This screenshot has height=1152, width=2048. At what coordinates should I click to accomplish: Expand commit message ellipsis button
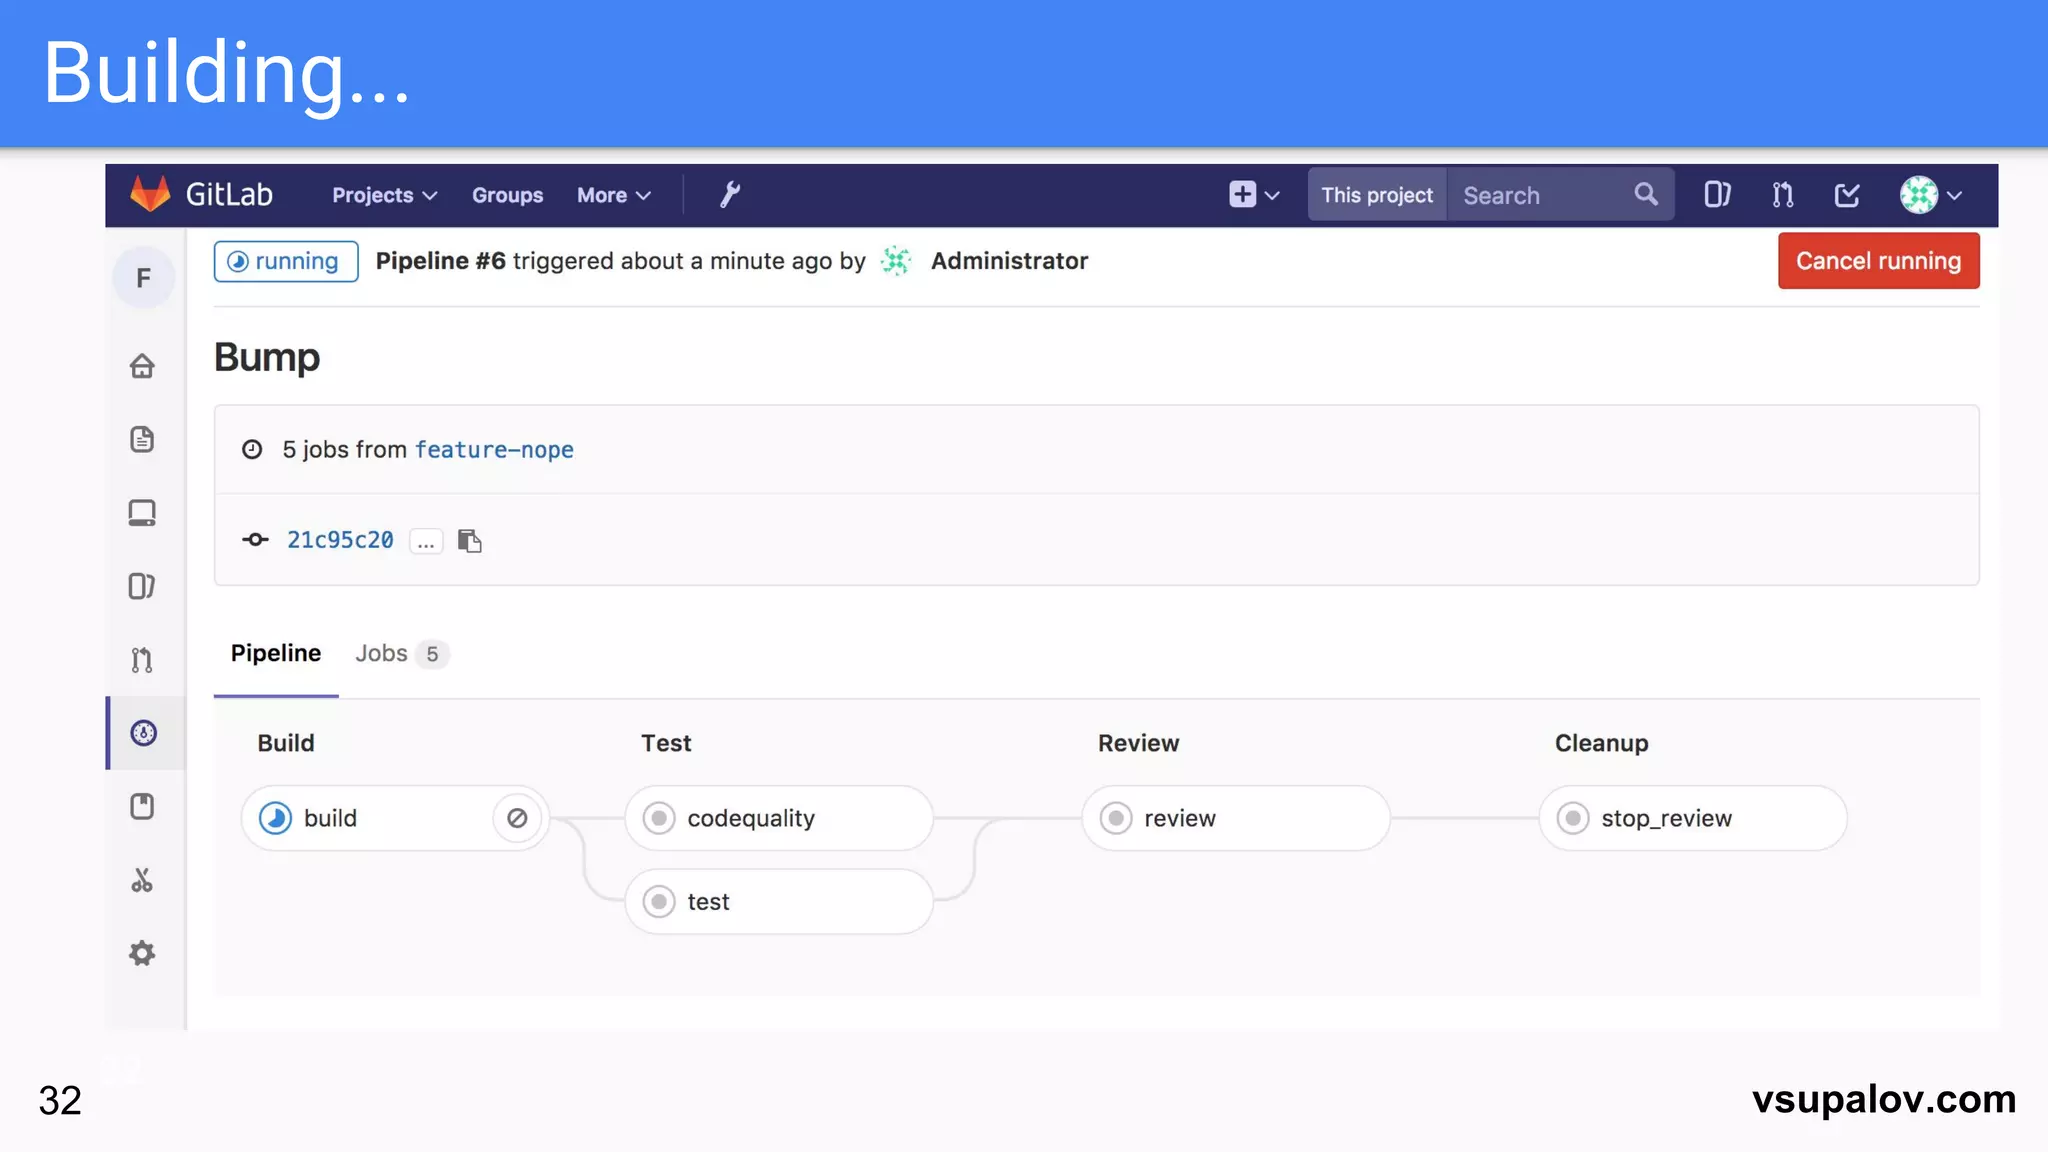[x=426, y=541]
